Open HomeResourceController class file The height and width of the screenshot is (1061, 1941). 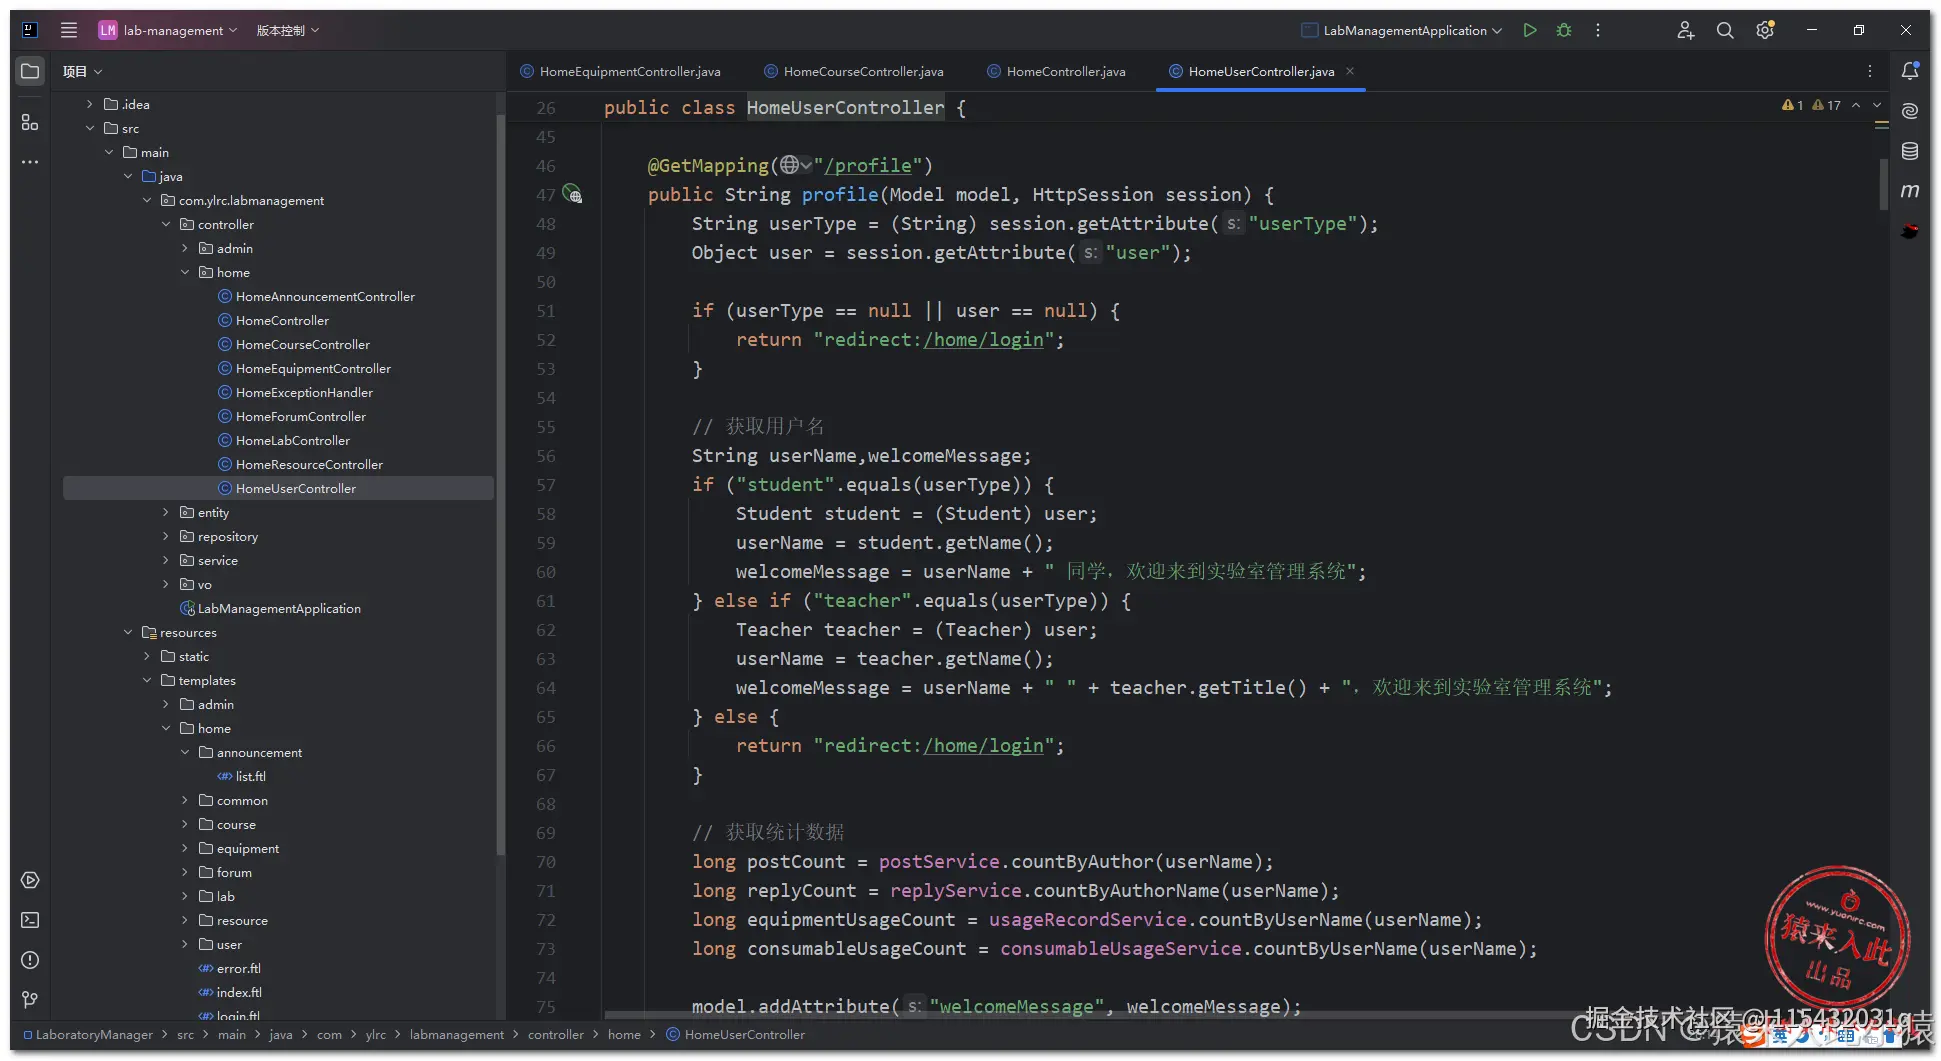pos(309,464)
